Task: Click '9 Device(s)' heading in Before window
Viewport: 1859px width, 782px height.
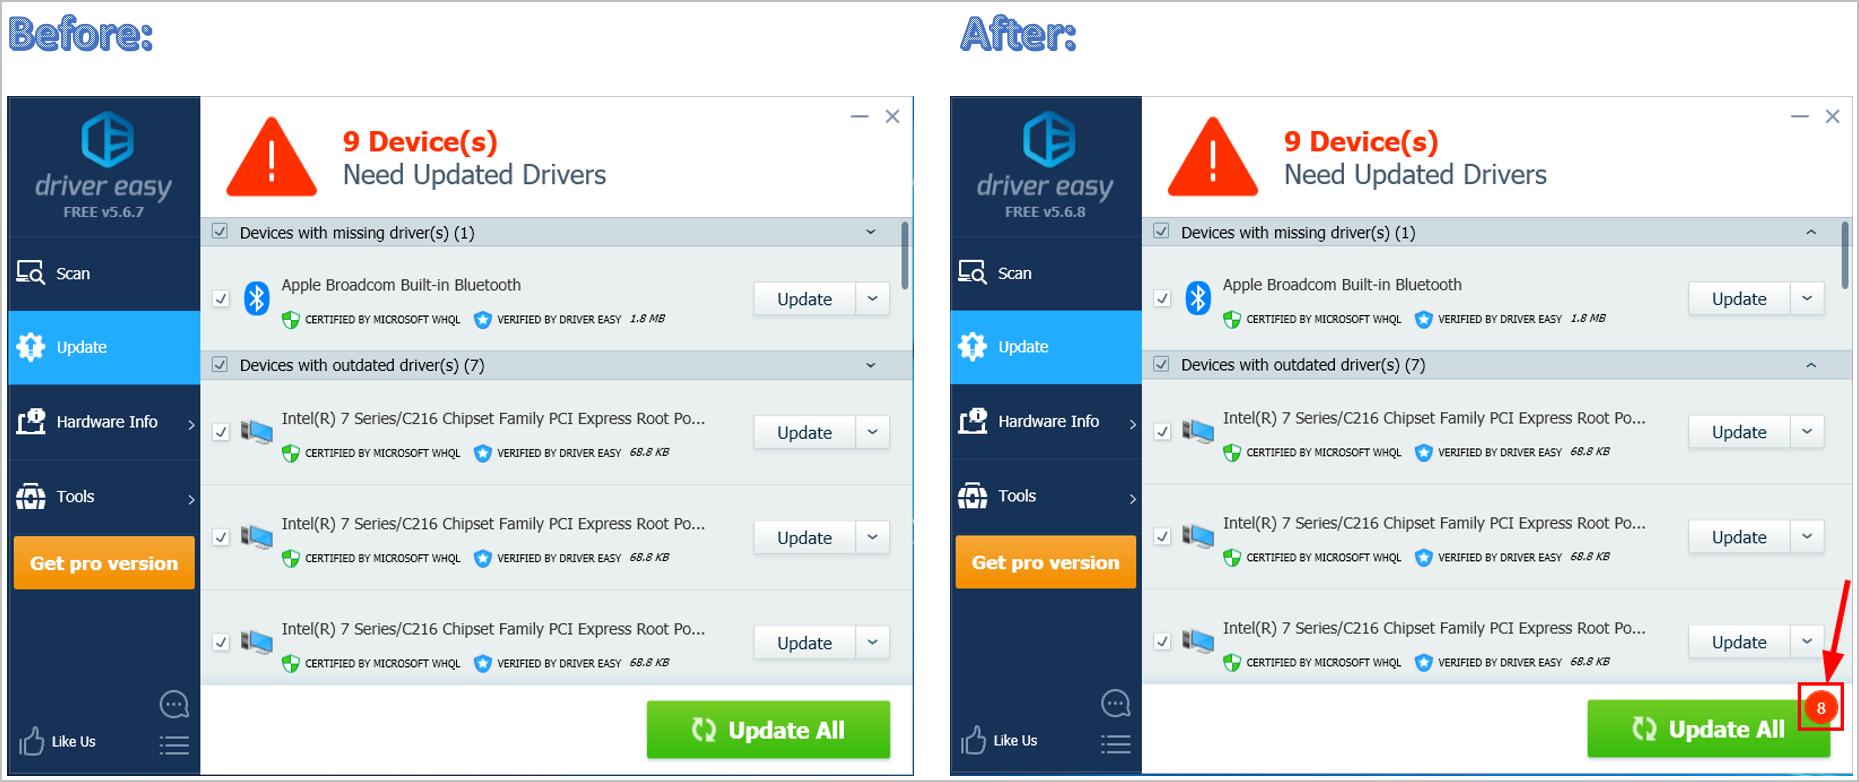Action: (x=420, y=142)
